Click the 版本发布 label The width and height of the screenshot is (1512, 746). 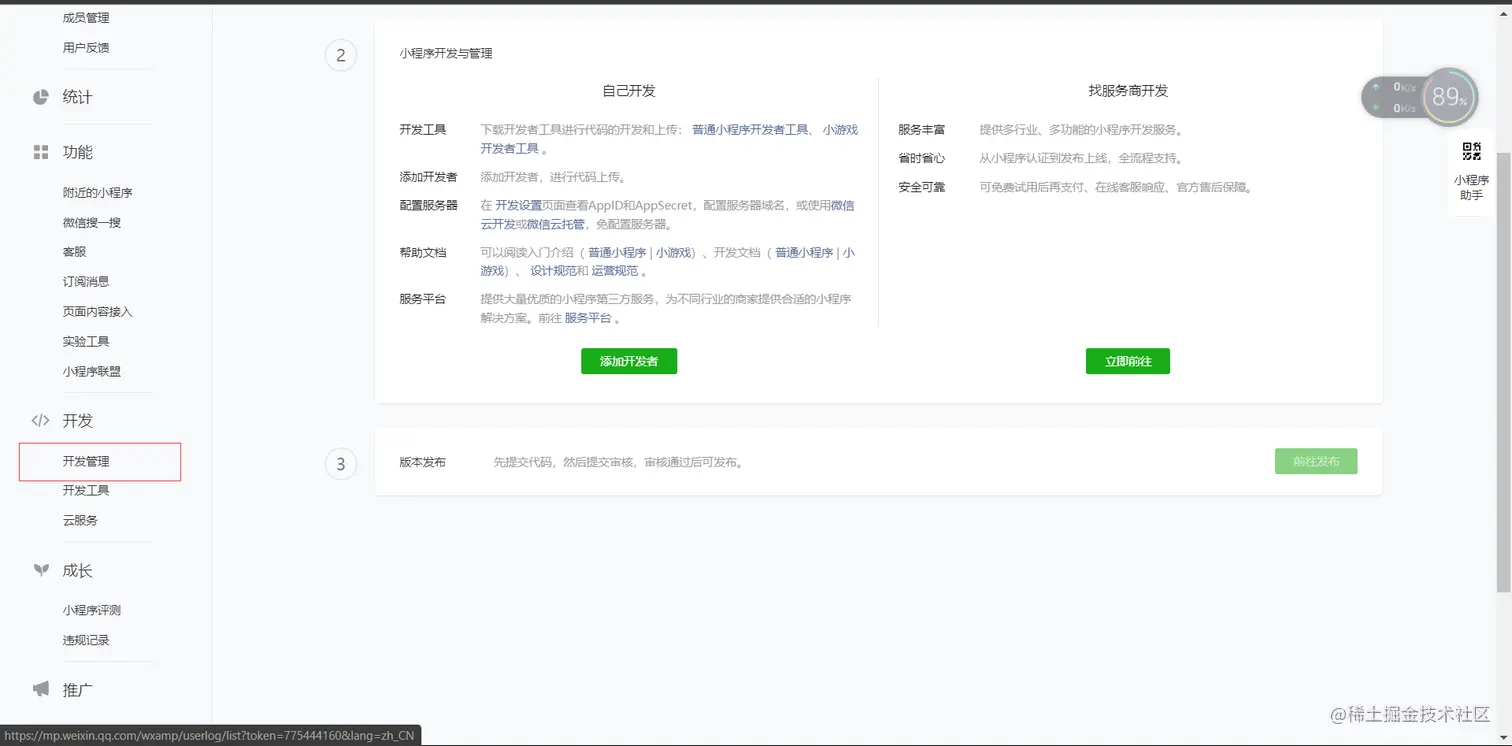[422, 462]
